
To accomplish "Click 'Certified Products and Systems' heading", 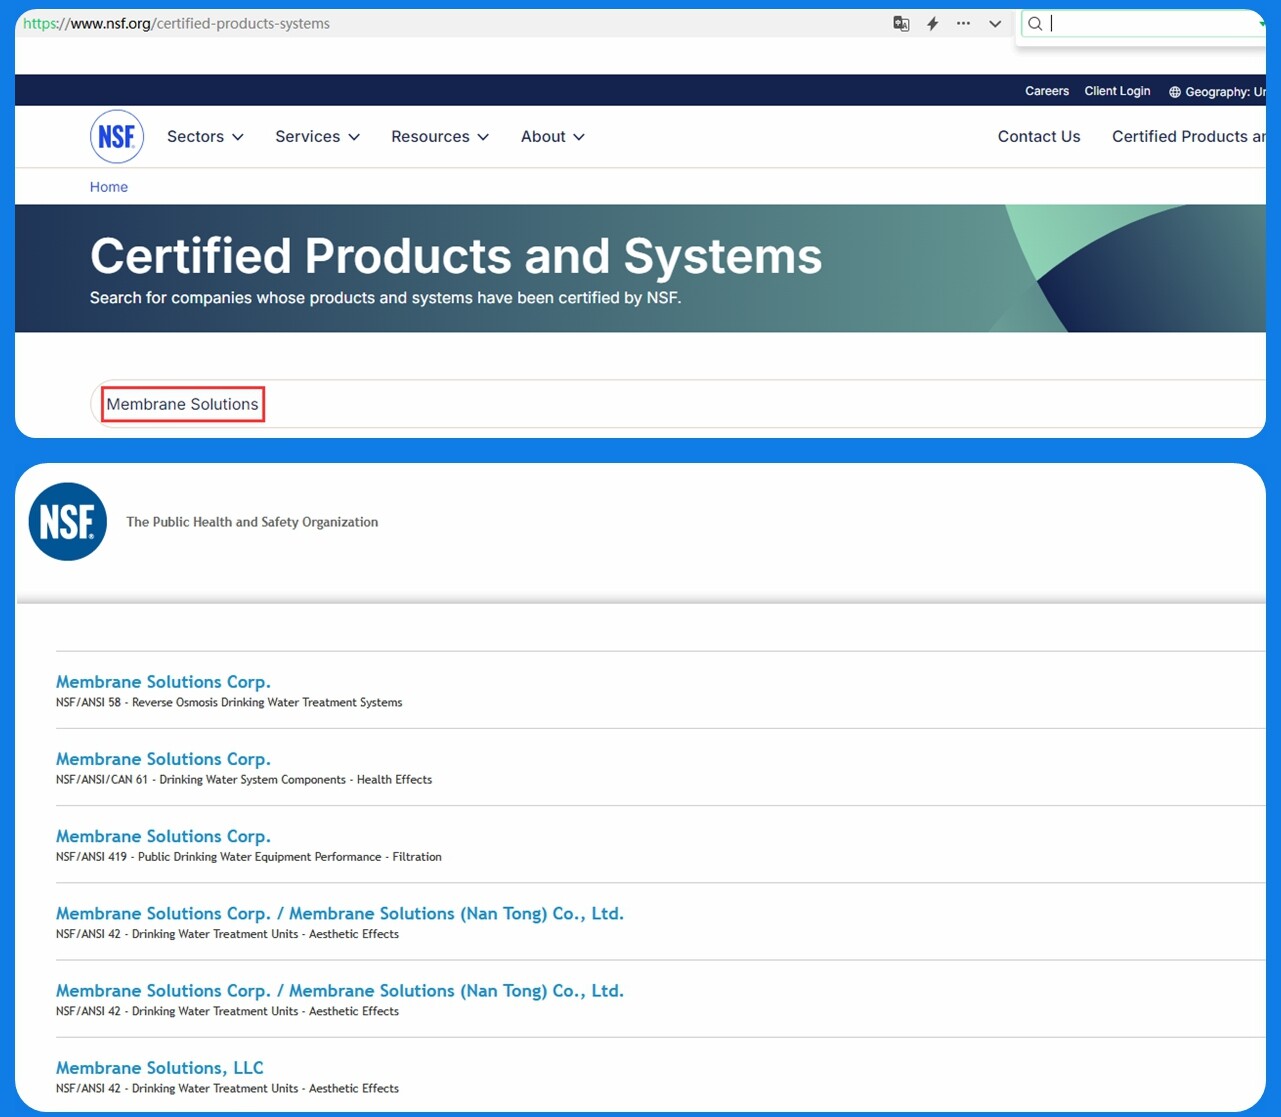I will [x=456, y=256].
